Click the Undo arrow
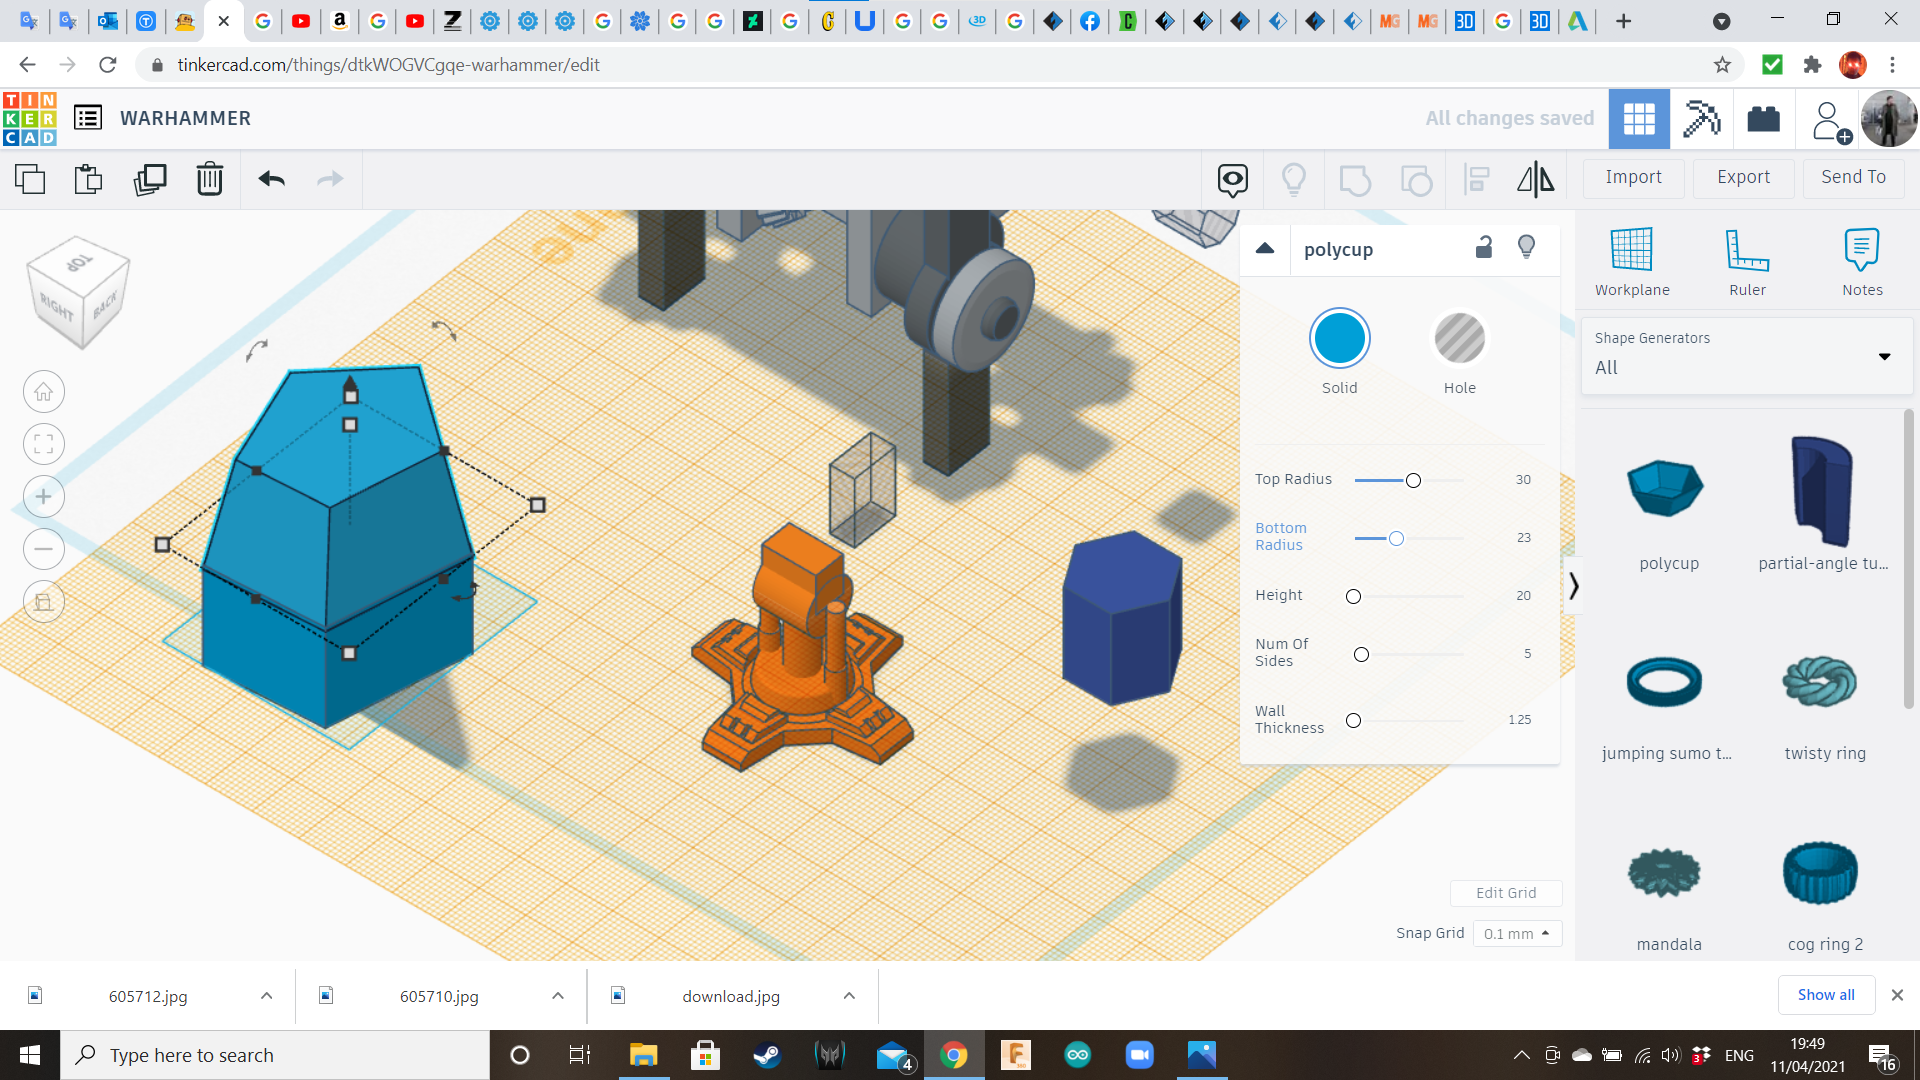Viewport: 1920px width, 1080px height. pos(271,179)
